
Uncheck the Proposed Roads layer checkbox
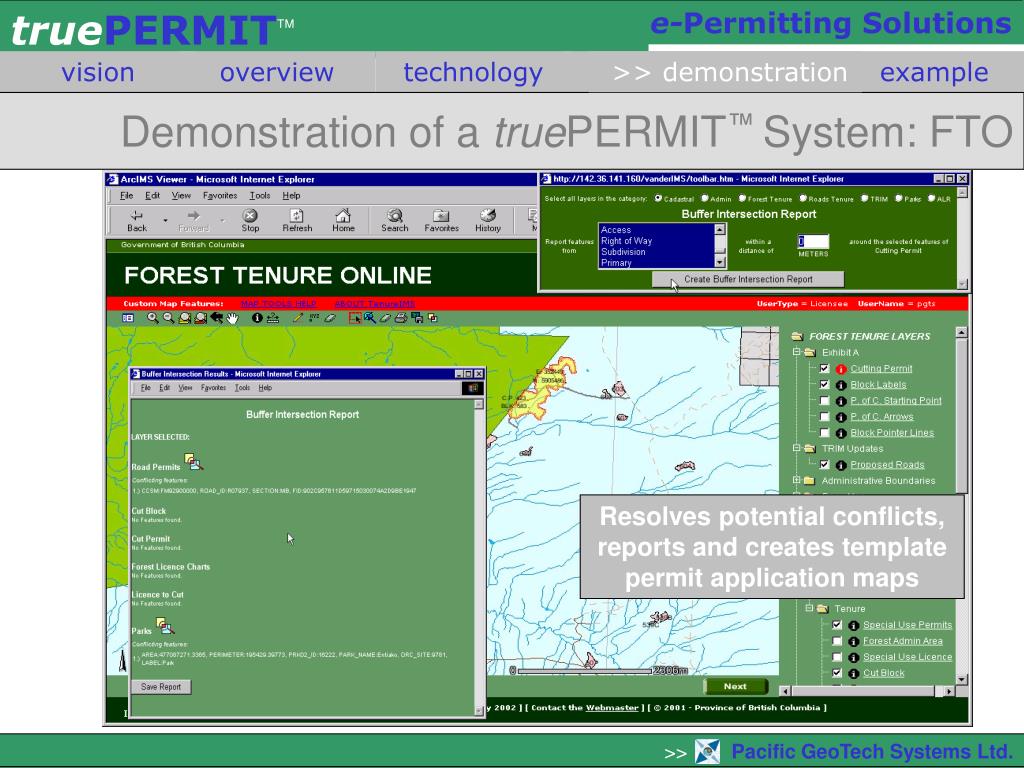pos(824,464)
